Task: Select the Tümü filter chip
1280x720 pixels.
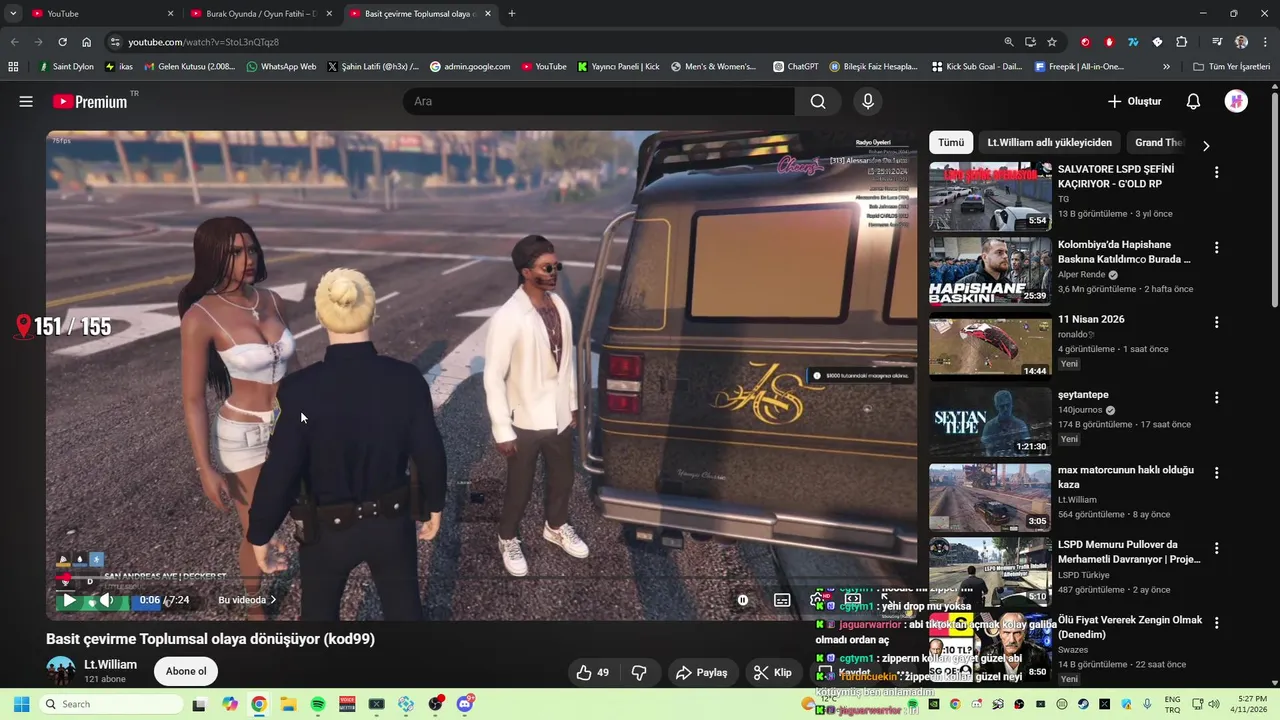Action: [951, 142]
